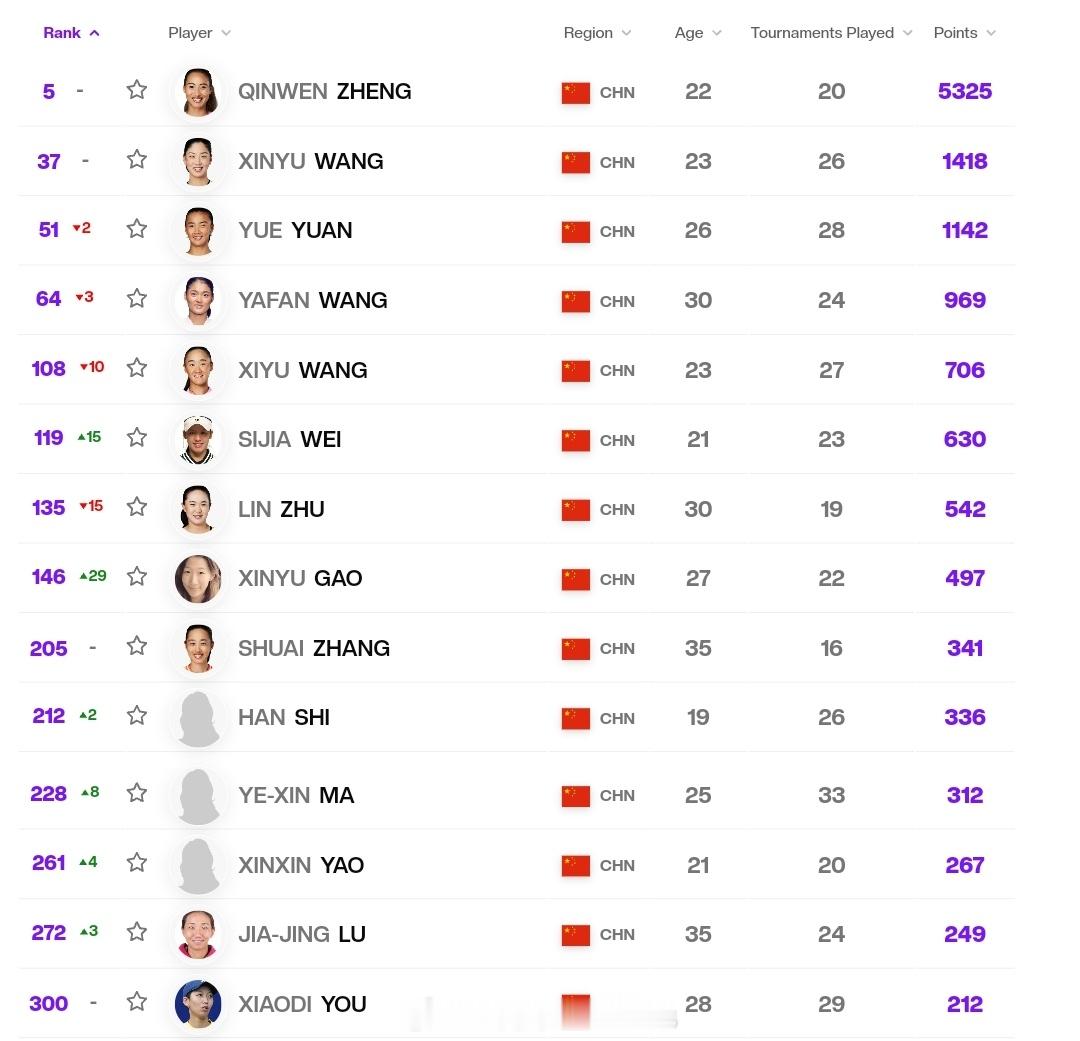1080x1041 pixels.
Task: Click Jia-Jing Lu's player avatar
Action: coord(198,934)
